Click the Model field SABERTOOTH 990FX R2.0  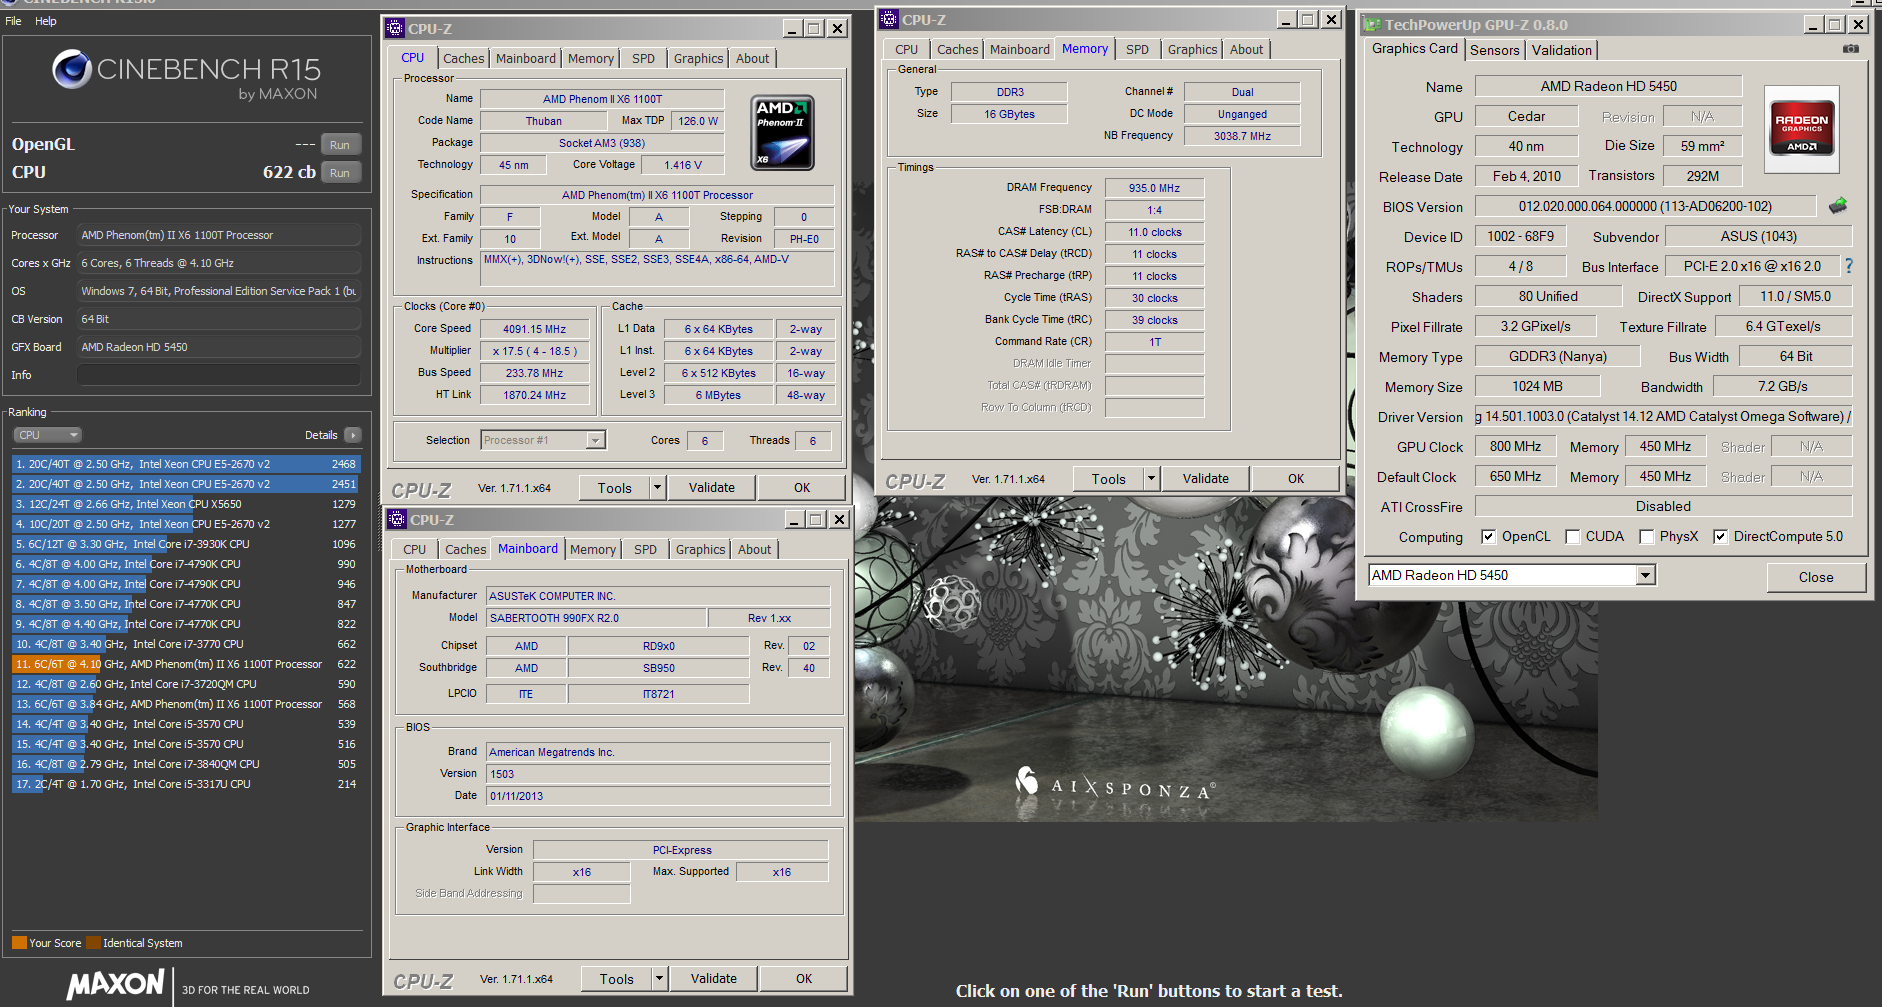(596, 618)
